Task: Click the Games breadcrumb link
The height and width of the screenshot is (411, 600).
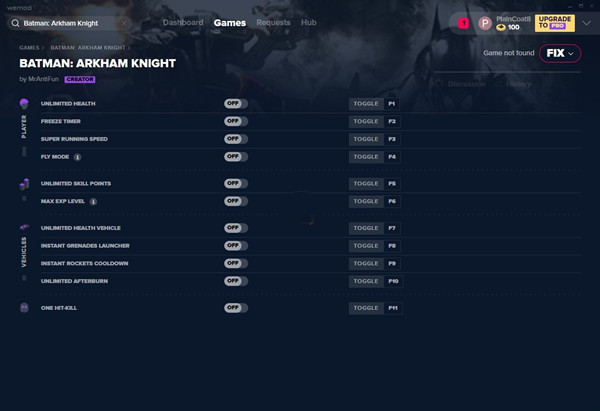Action: (29, 48)
